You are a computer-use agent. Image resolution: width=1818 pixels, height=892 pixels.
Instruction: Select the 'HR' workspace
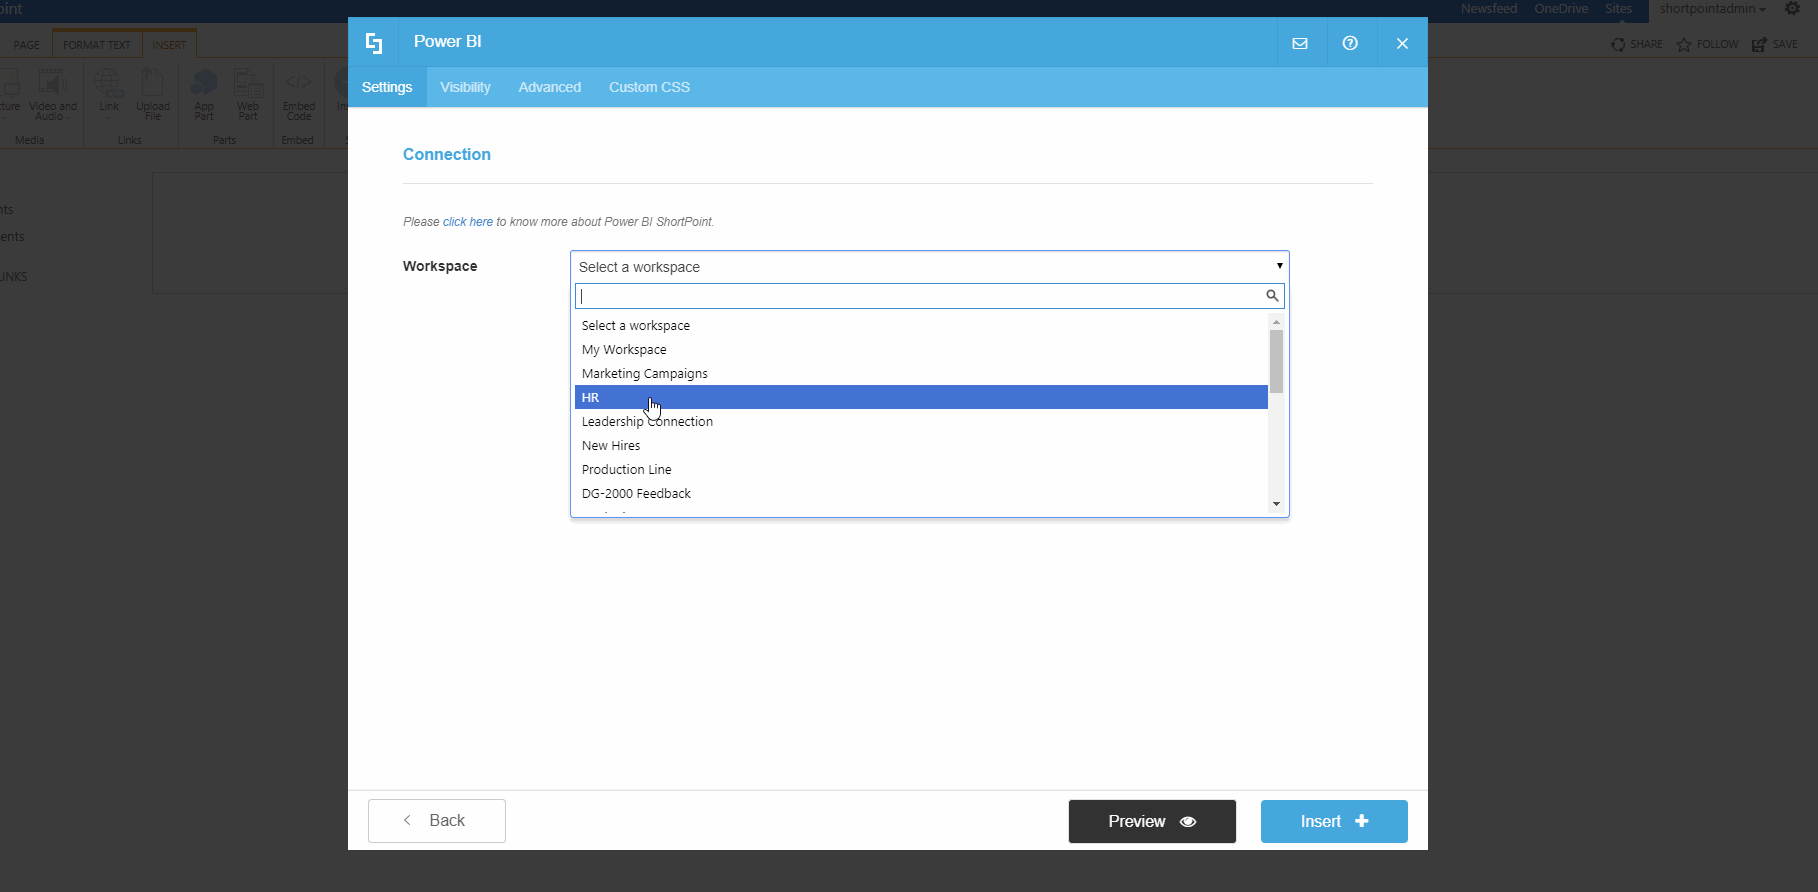pos(921,398)
